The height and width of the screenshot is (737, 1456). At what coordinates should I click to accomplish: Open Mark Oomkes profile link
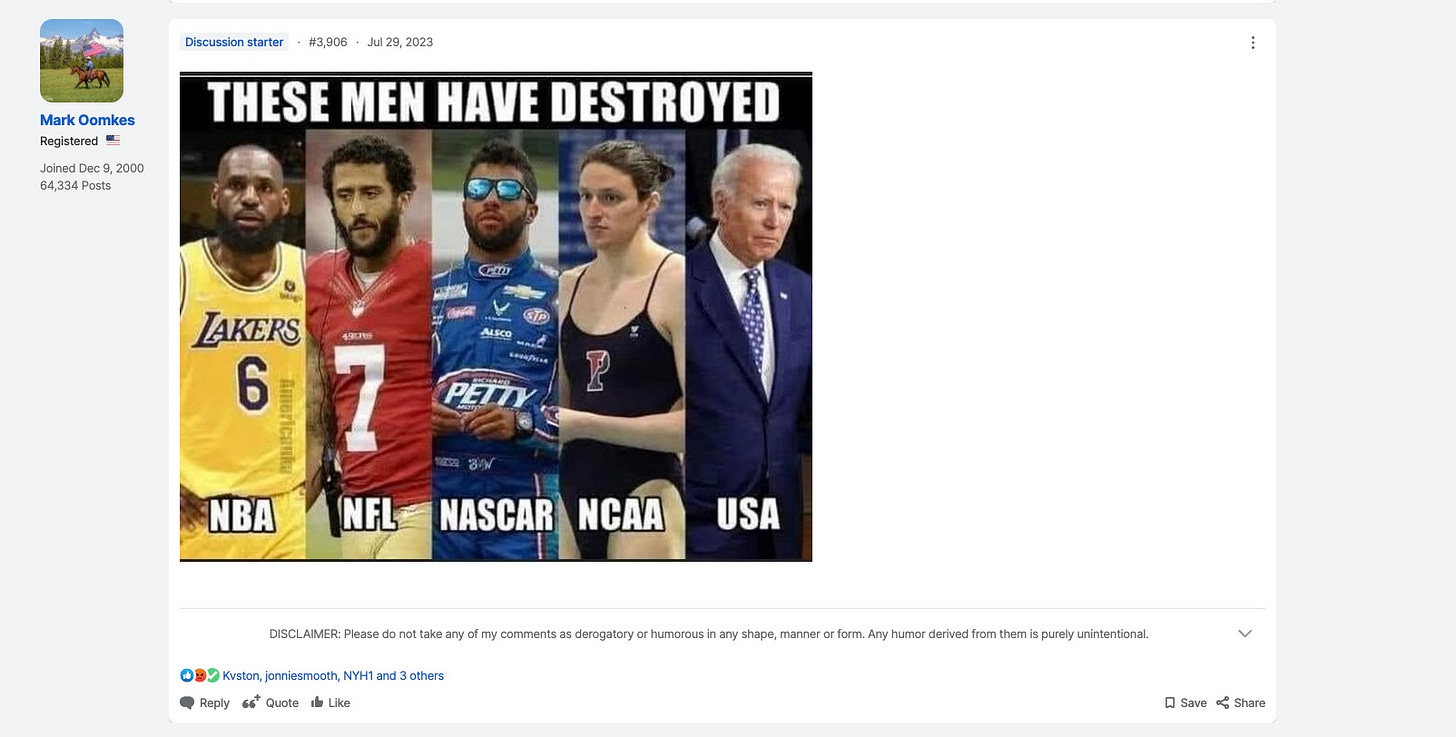click(87, 120)
